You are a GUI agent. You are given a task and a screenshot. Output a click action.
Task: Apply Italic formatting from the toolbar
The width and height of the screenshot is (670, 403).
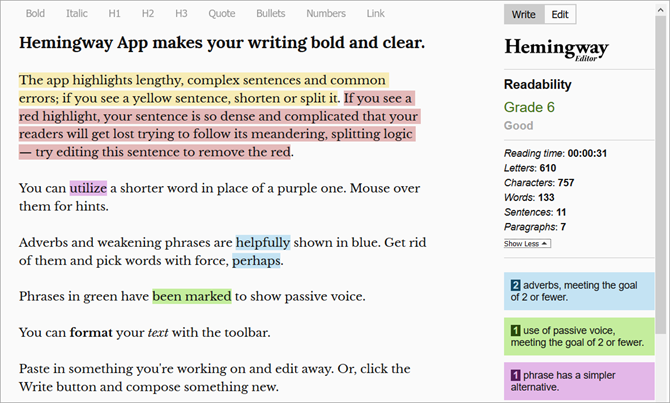click(x=76, y=14)
